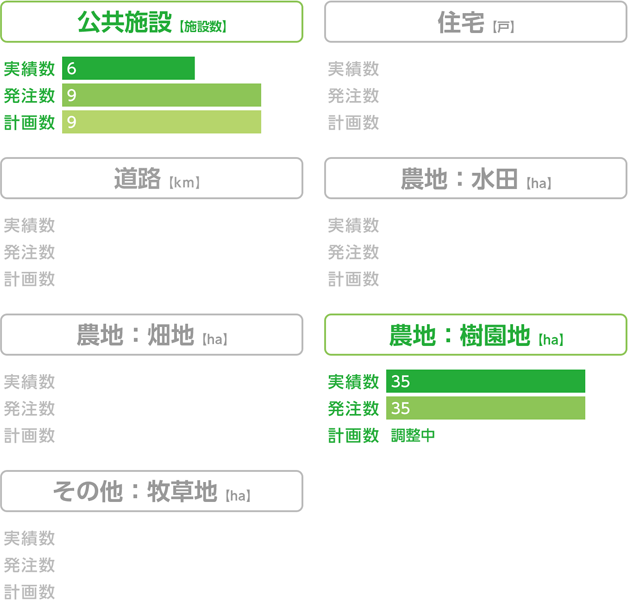Choose the 農地:畑地 header box
The width and height of the screenshot is (628, 605).
pos(152,335)
